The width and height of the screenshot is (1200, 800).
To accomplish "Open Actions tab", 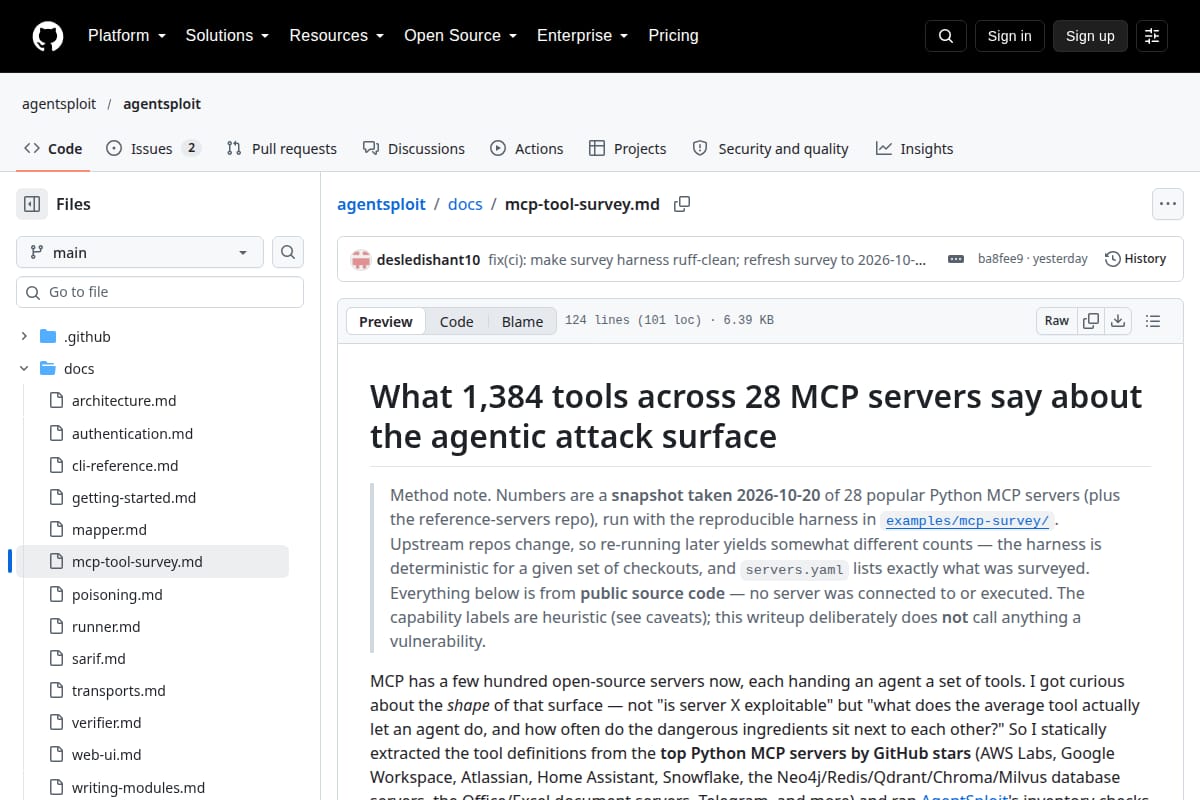I will tap(527, 148).
